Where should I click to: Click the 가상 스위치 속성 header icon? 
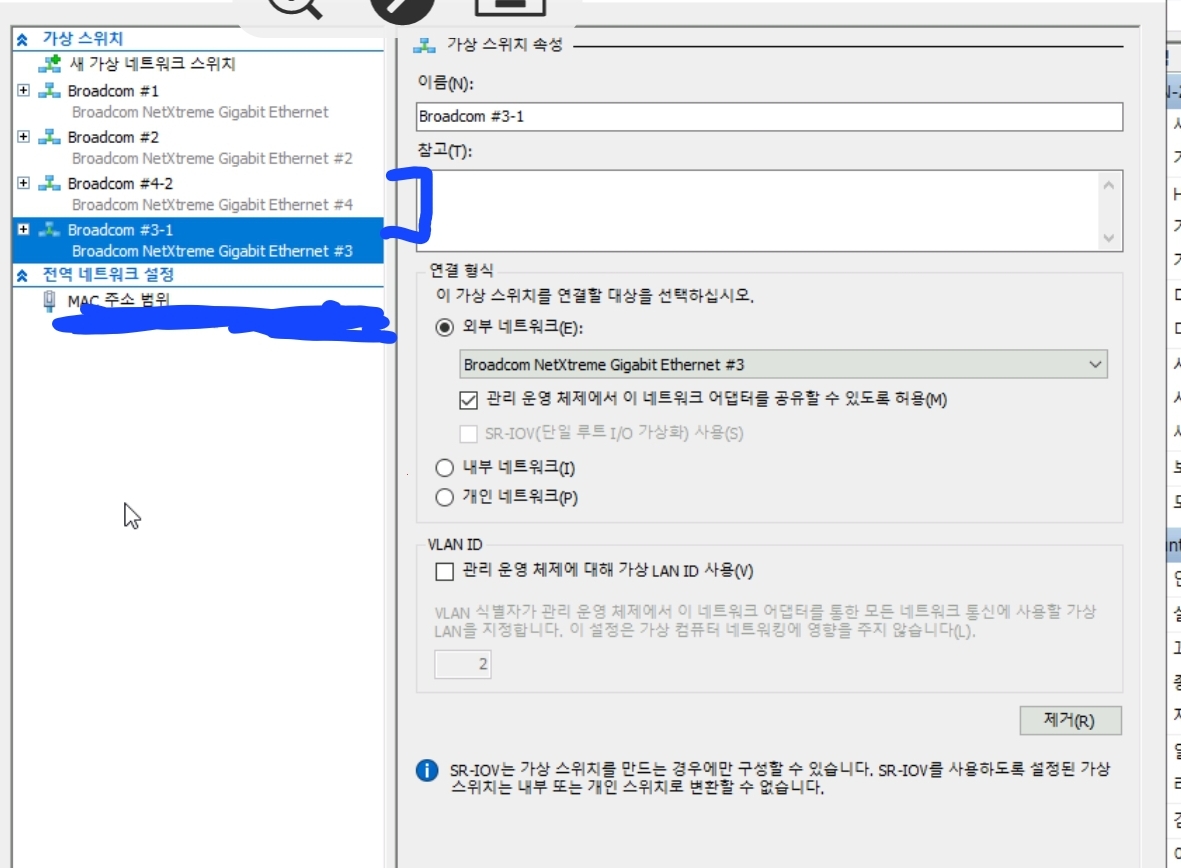424,45
